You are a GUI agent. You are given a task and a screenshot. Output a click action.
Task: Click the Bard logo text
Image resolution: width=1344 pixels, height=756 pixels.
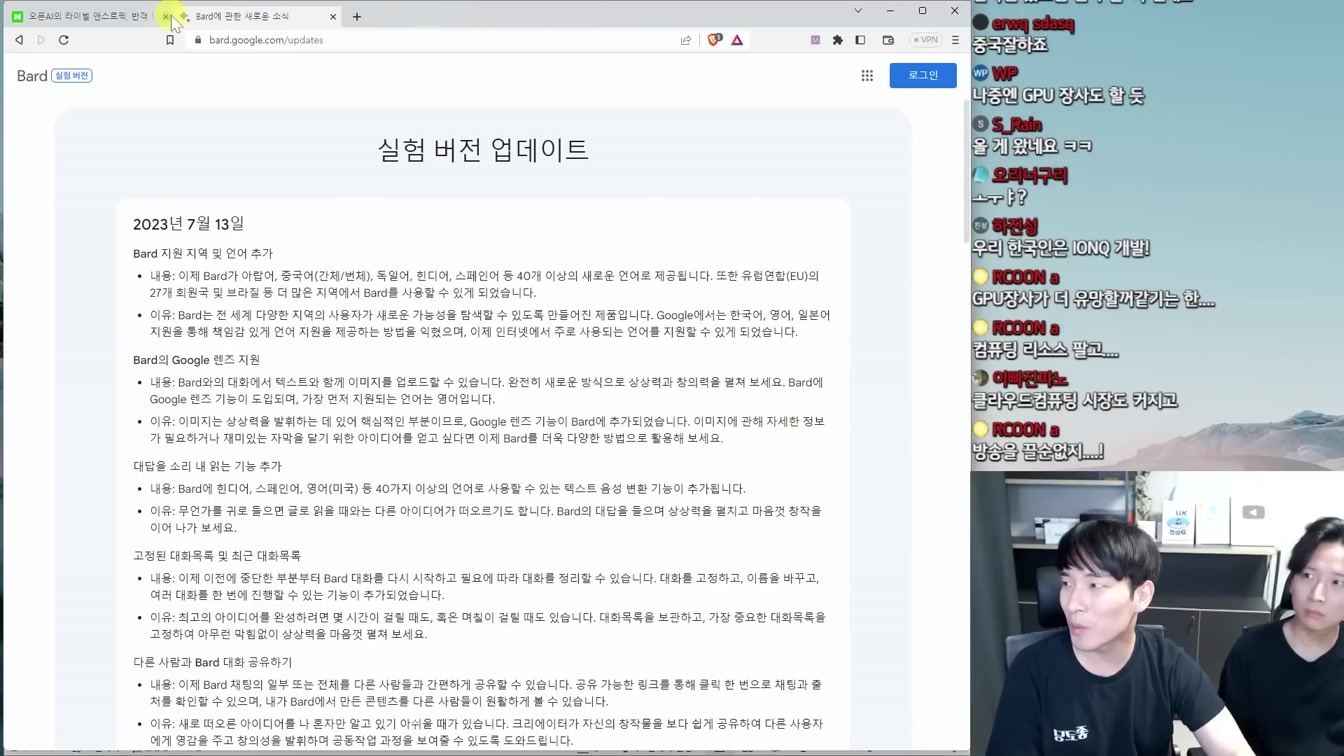(x=32, y=76)
